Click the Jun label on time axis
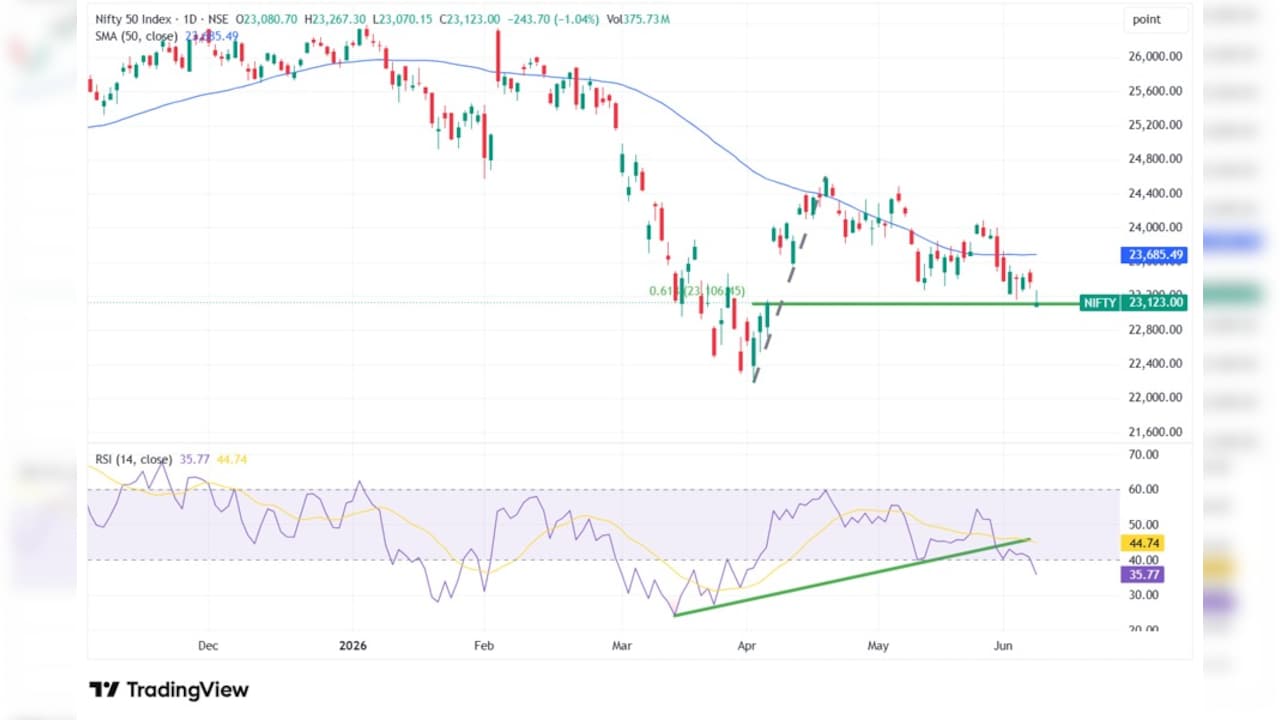 (x=1003, y=646)
